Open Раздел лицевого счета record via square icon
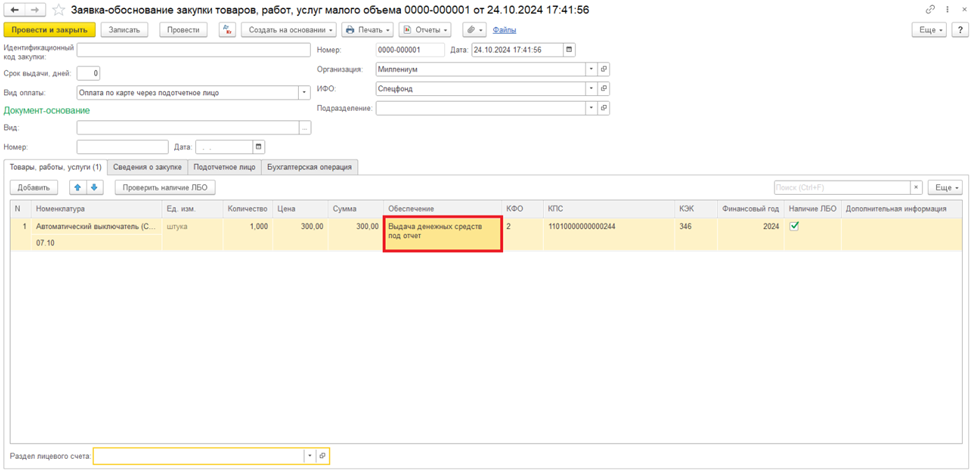This screenshot has width=974, height=470. click(322, 456)
